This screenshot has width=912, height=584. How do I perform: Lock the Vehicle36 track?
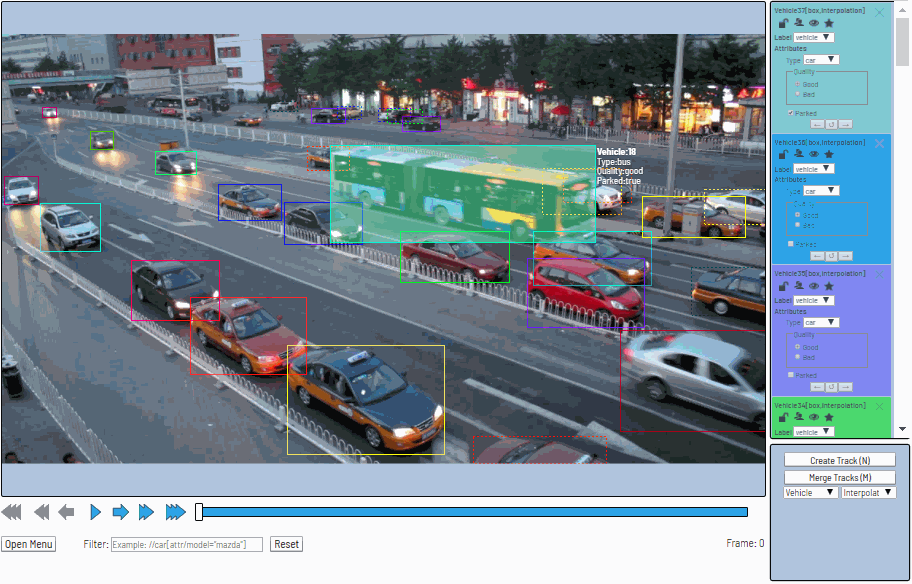tap(783, 154)
